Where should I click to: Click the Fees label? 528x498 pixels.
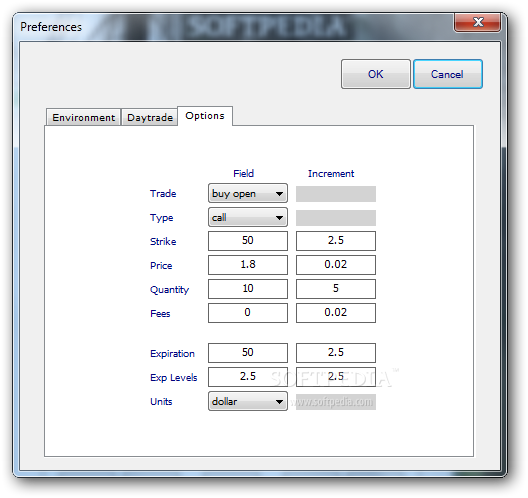160,314
